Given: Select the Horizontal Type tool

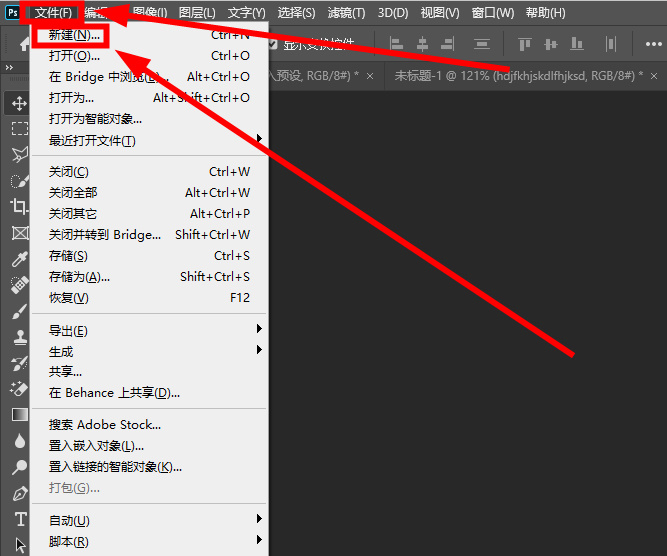Looking at the screenshot, I should [x=20, y=519].
